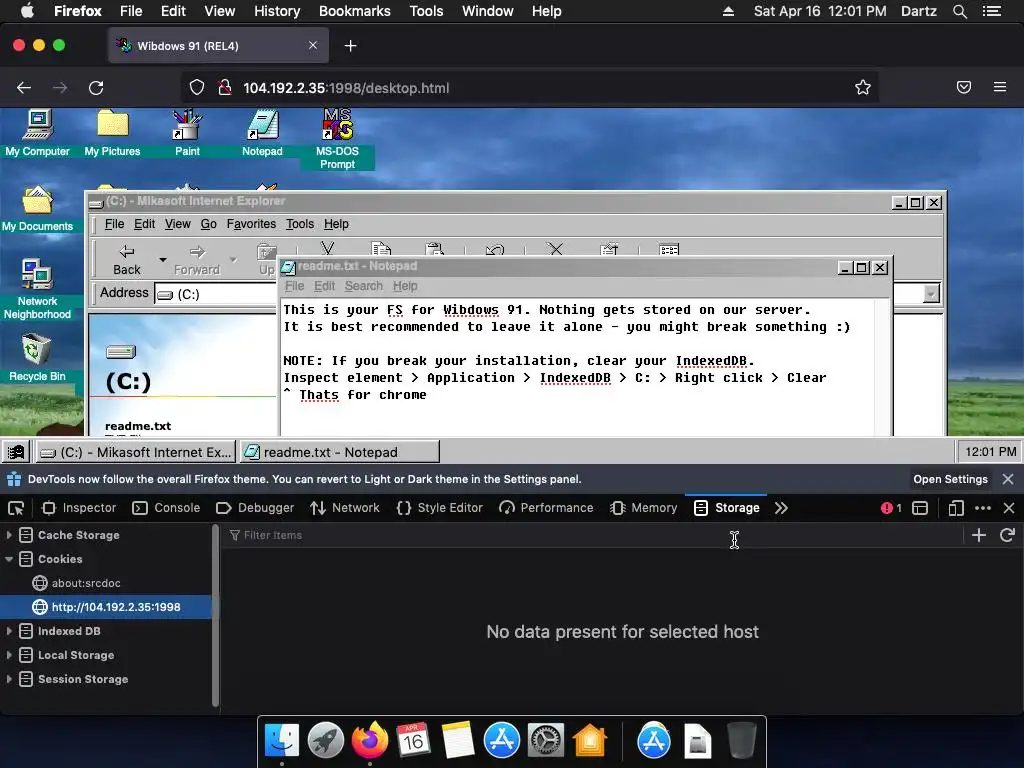
Task: Switch to Inspector tab
Action: [x=79, y=508]
